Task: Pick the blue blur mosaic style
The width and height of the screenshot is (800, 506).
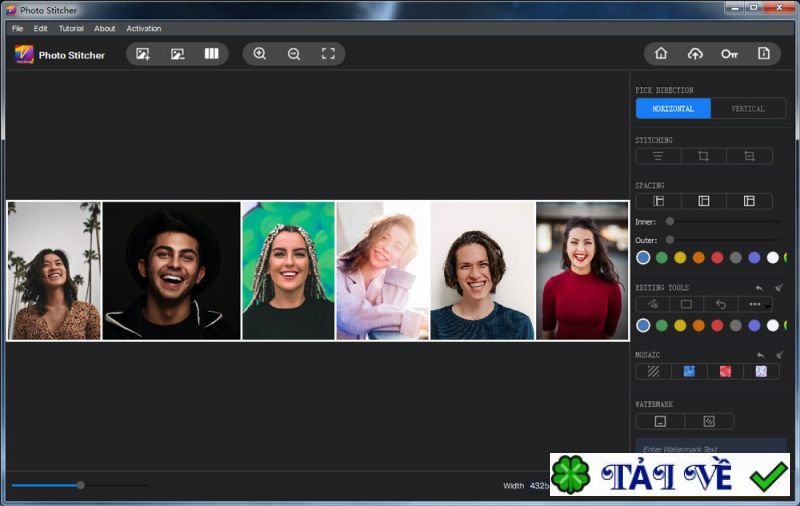Action: [689, 371]
